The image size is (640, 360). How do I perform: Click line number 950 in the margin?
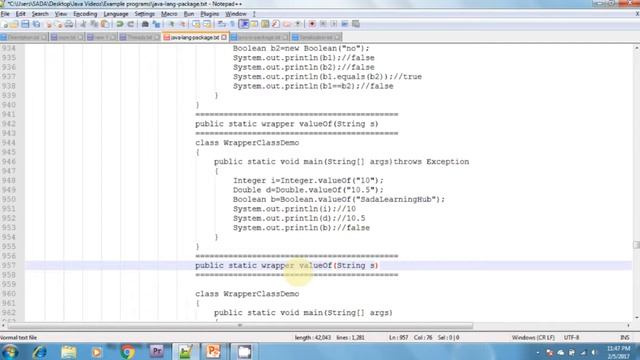[x=8, y=199]
